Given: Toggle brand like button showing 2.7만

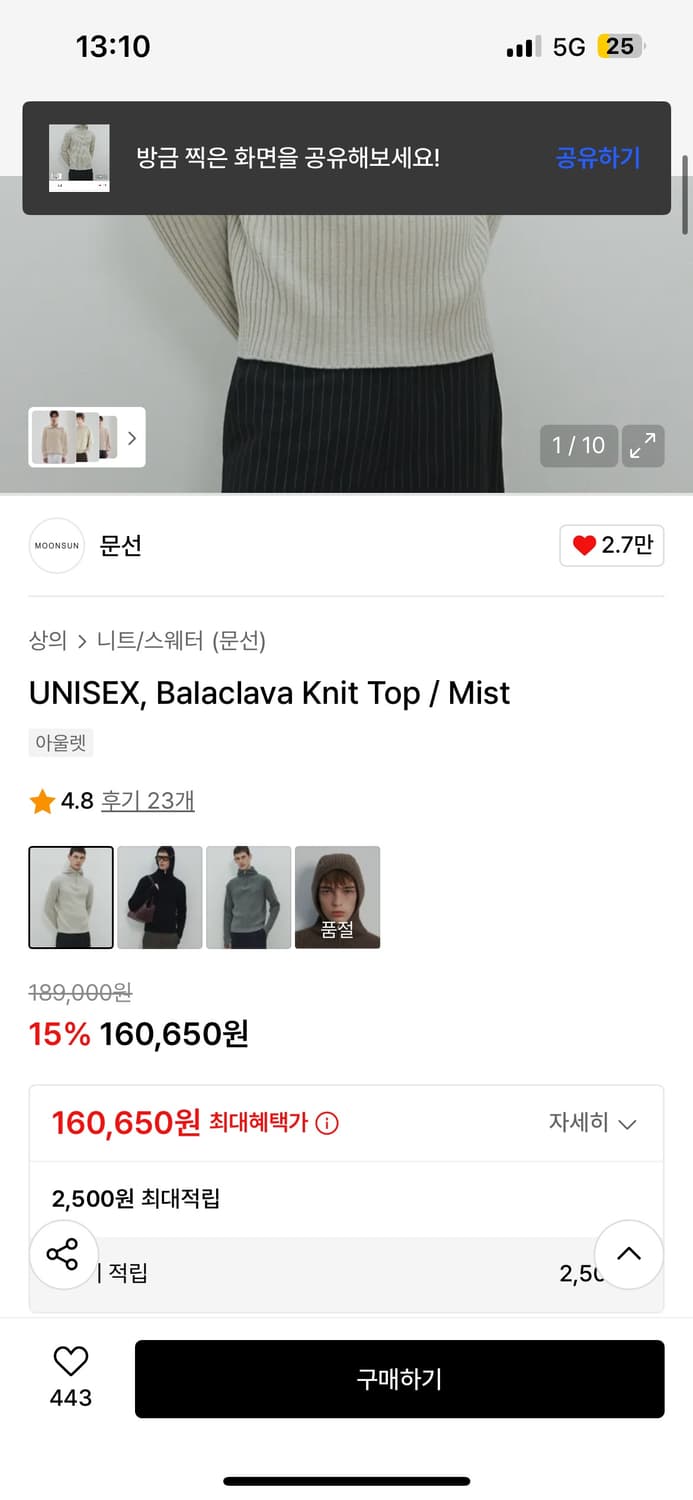Looking at the screenshot, I should coord(611,546).
